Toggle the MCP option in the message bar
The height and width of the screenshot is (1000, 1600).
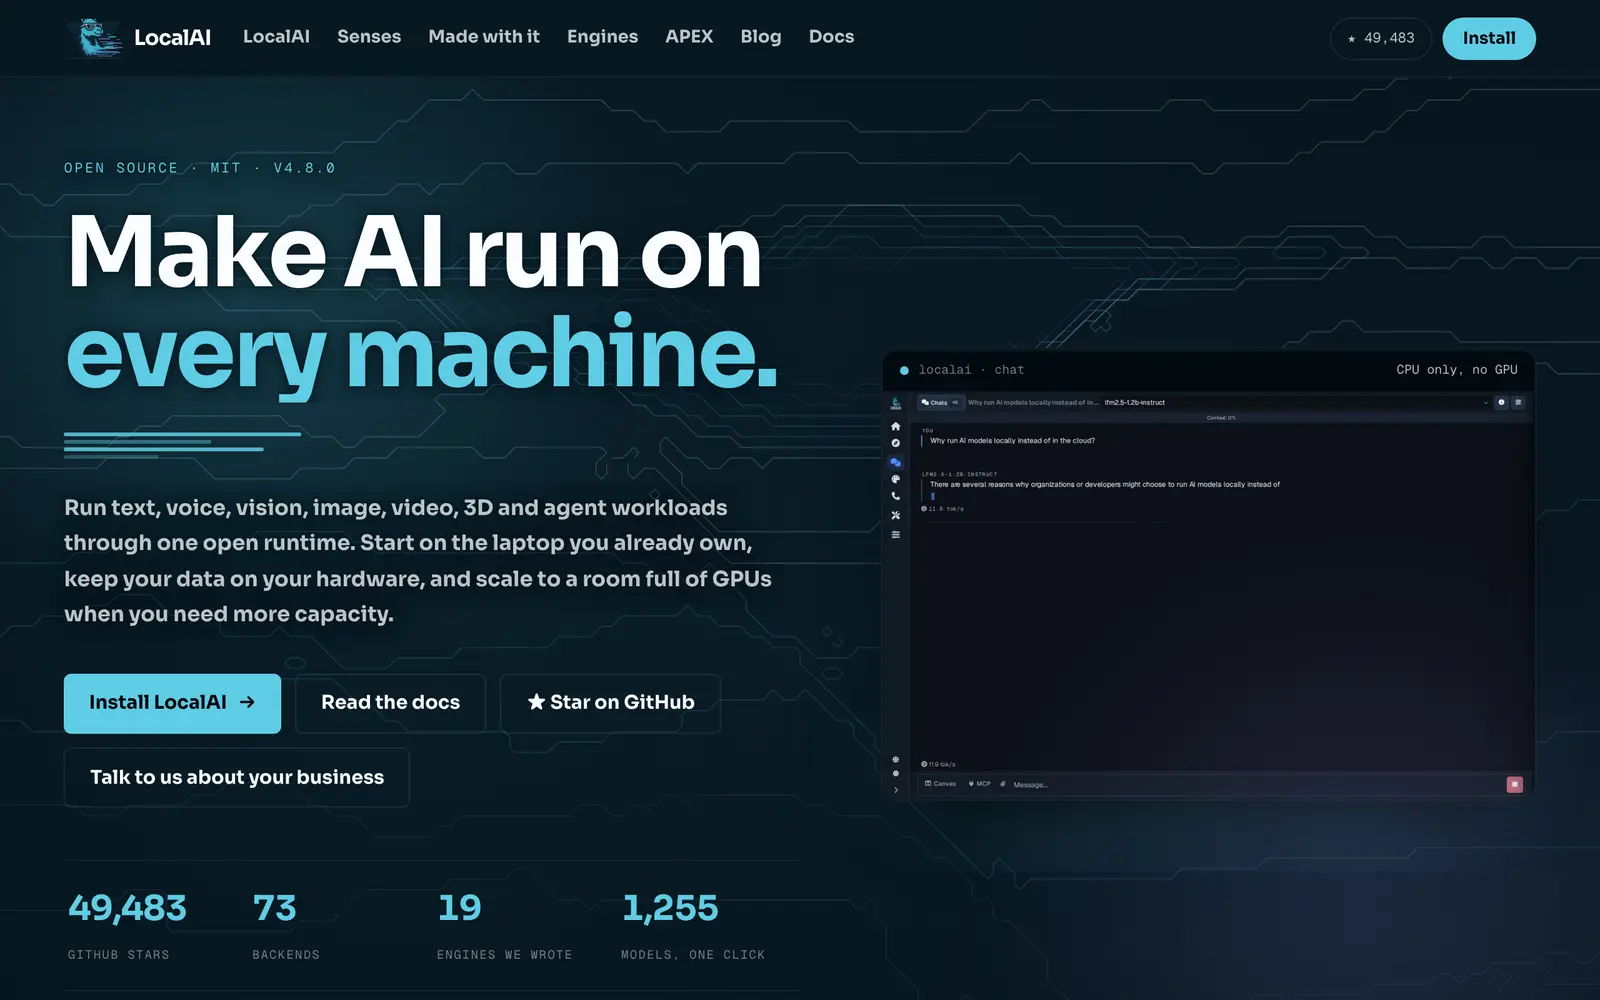click(x=979, y=784)
